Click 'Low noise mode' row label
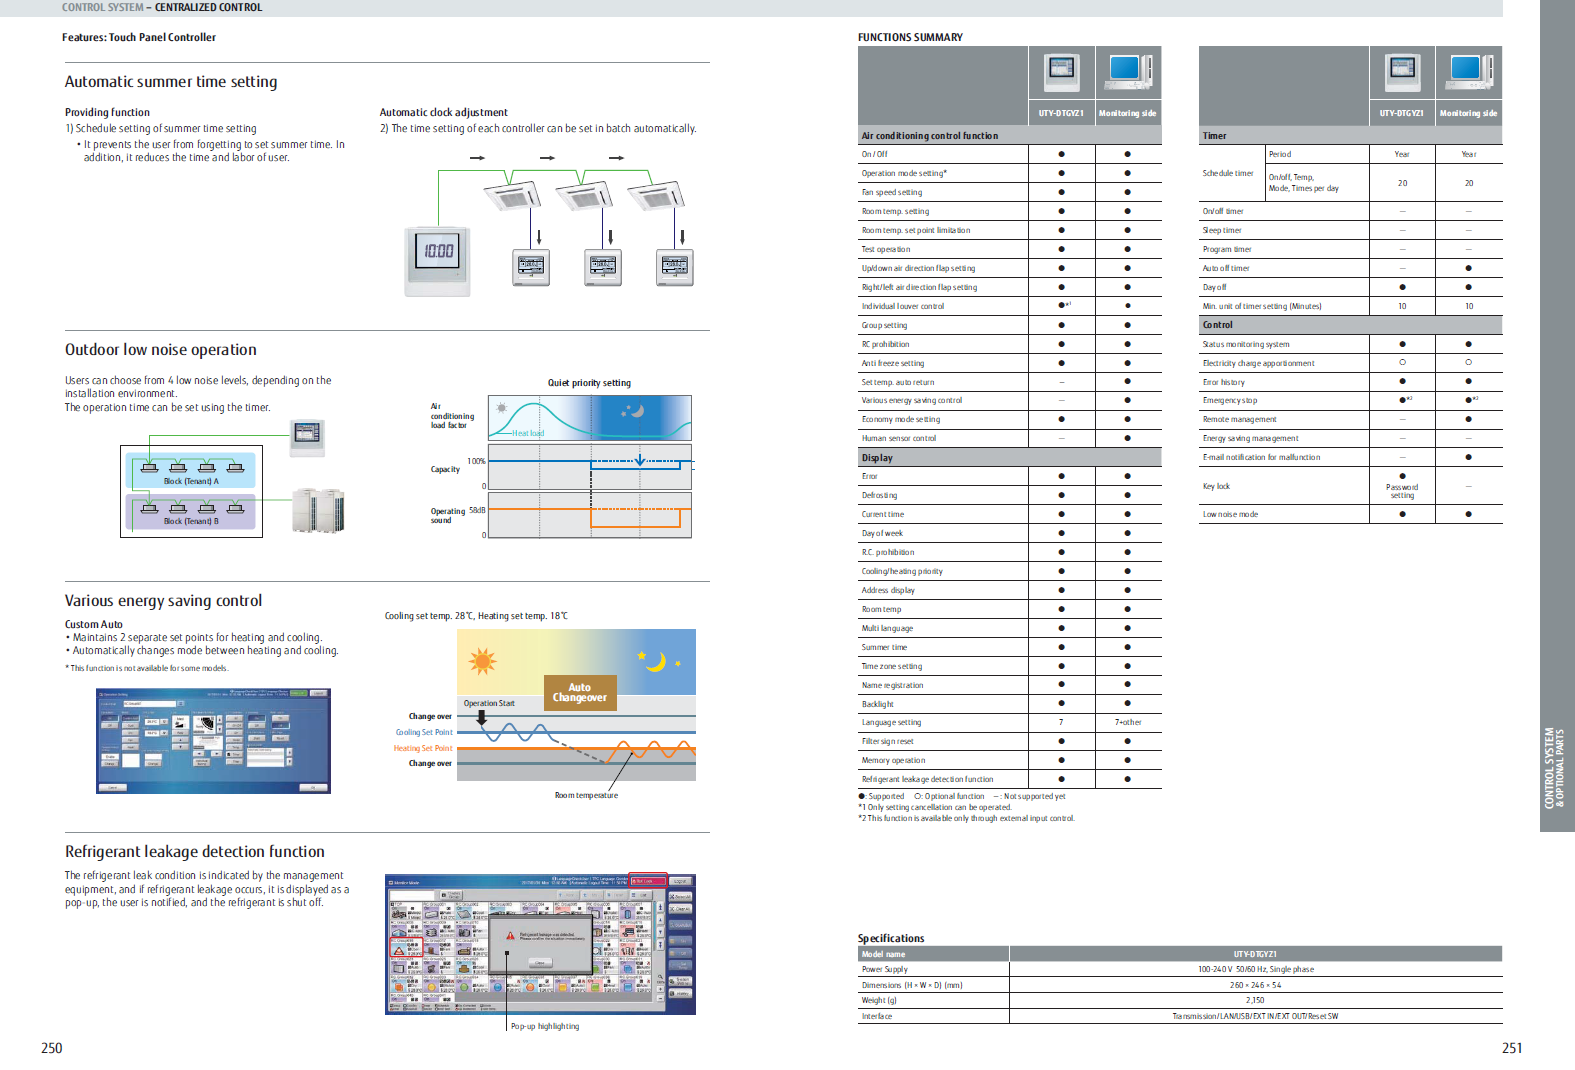This screenshot has width=1575, height=1070. point(1230,514)
